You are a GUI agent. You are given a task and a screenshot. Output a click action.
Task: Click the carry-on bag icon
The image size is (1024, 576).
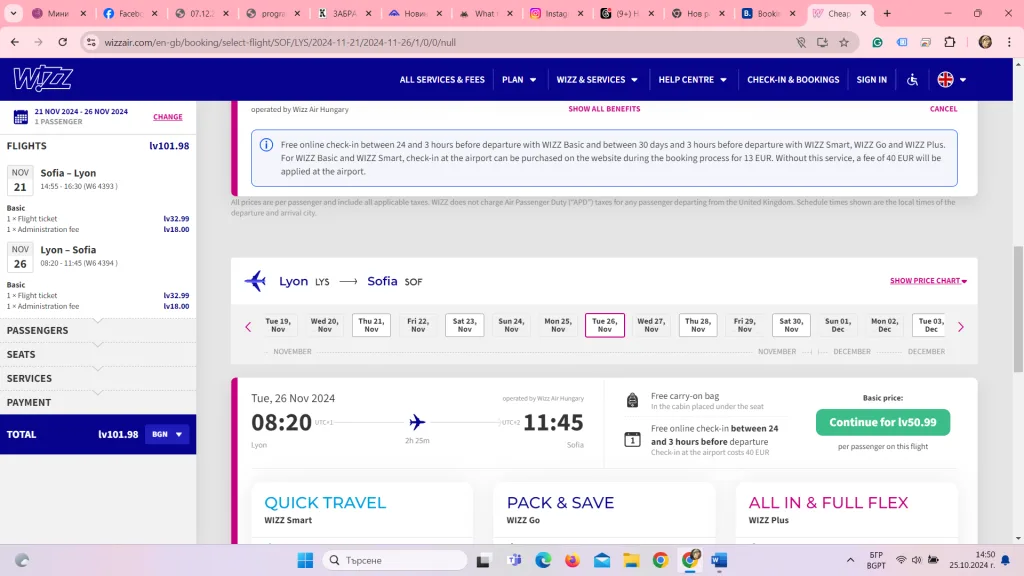tap(632, 400)
